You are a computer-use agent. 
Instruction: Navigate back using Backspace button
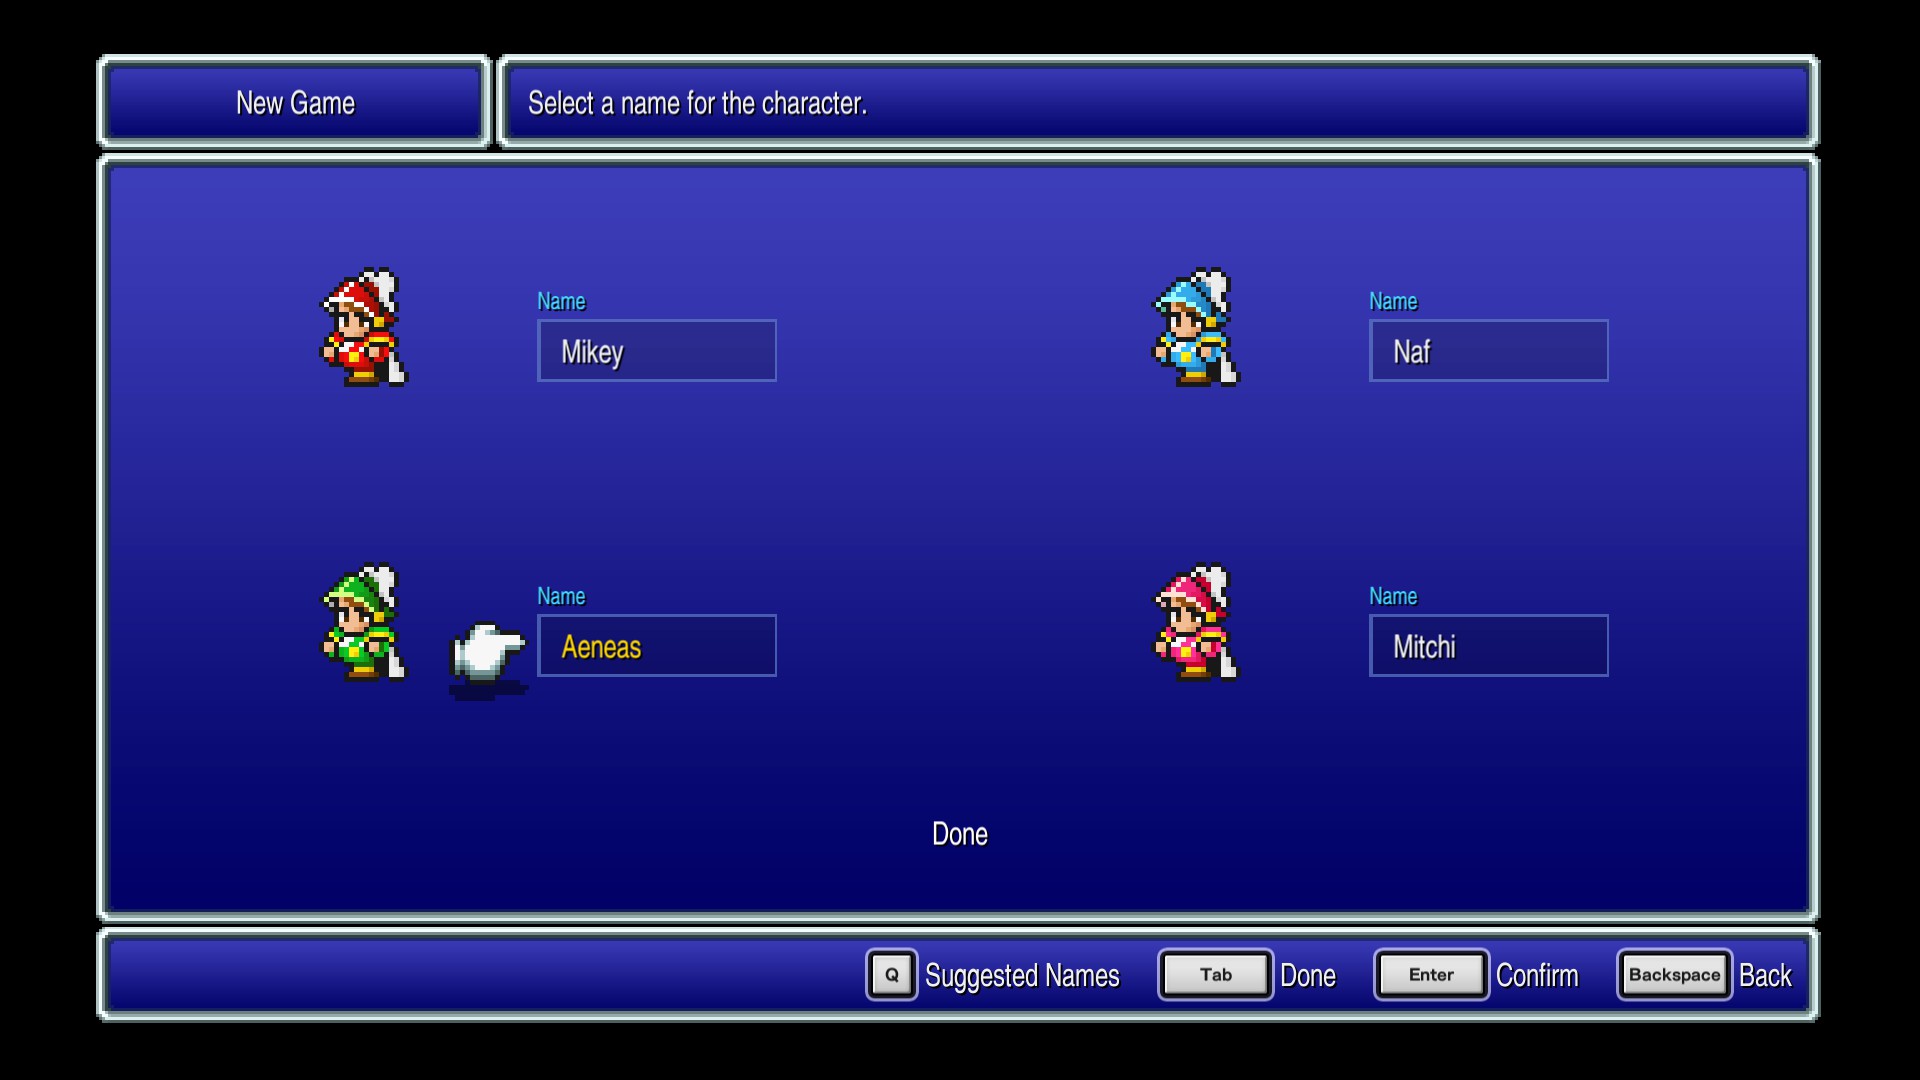[x=1672, y=976]
